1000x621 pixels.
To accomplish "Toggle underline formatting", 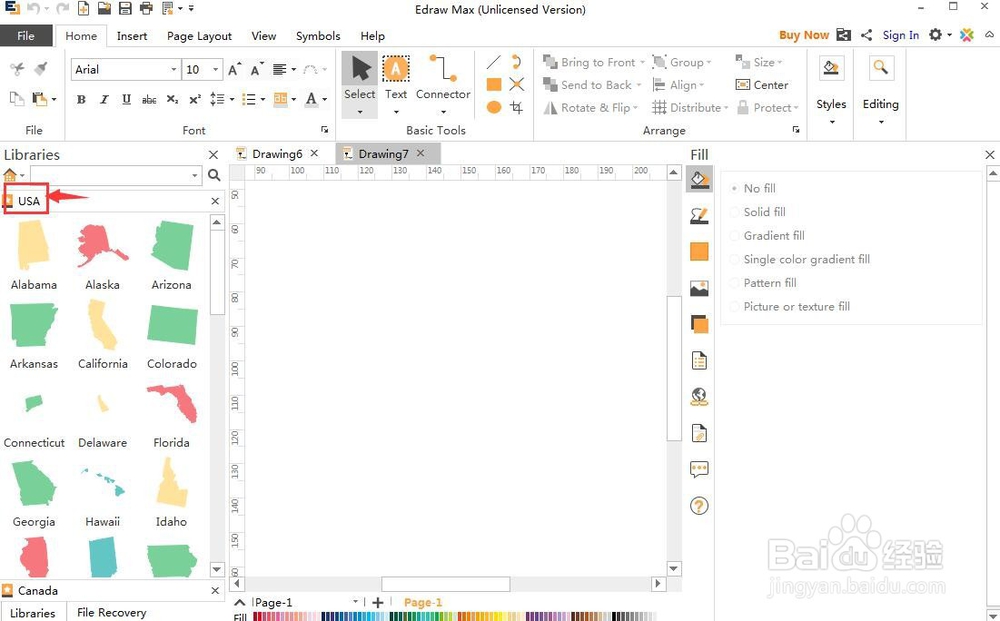I will click(x=126, y=99).
